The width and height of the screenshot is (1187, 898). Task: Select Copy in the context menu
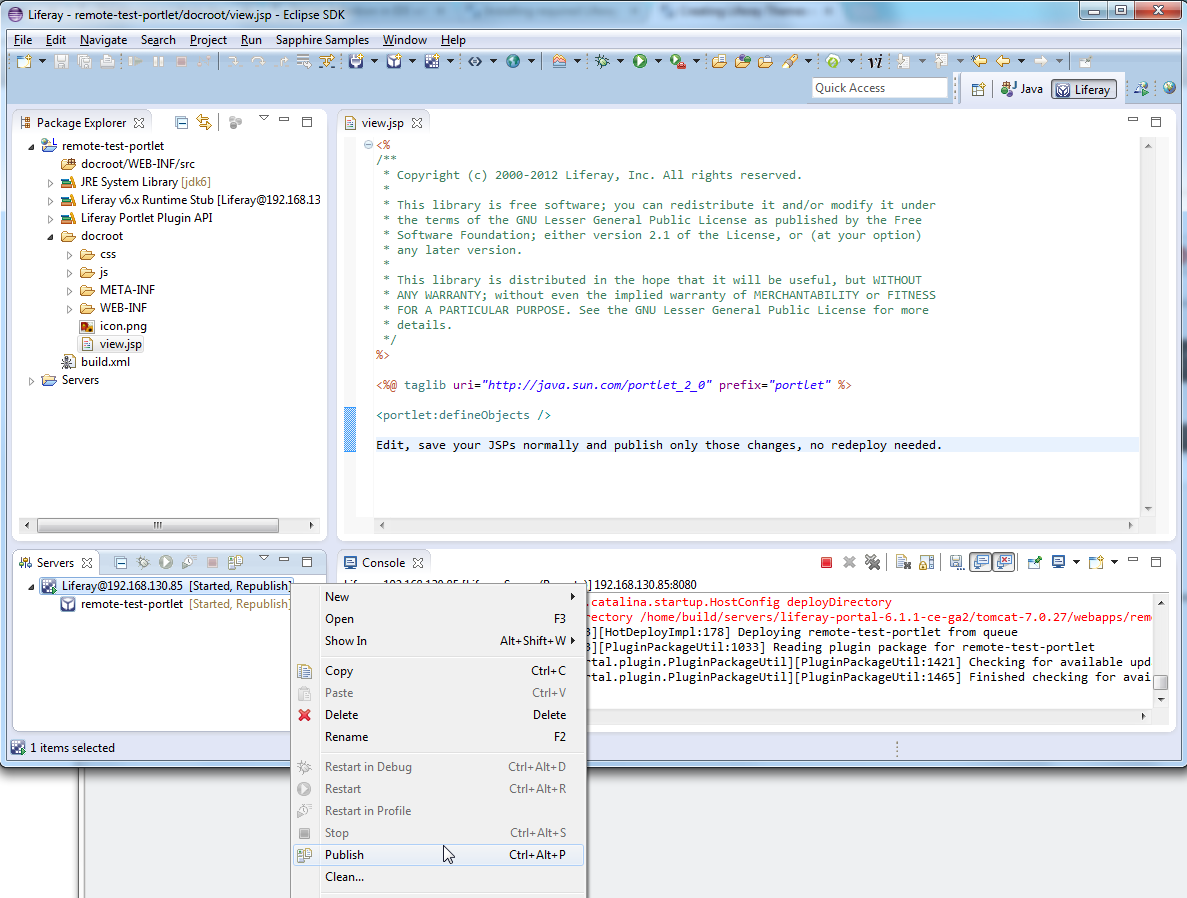tap(438, 671)
